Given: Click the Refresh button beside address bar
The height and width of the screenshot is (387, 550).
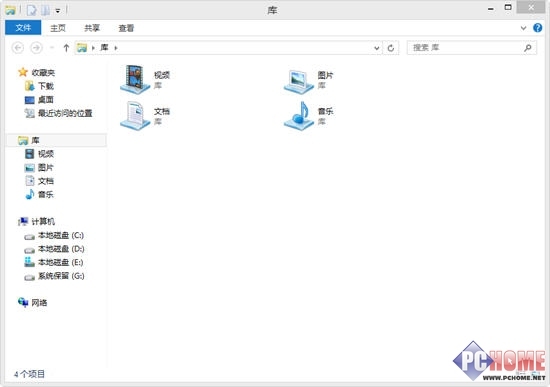Looking at the screenshot, I should (x=391, y=48).
